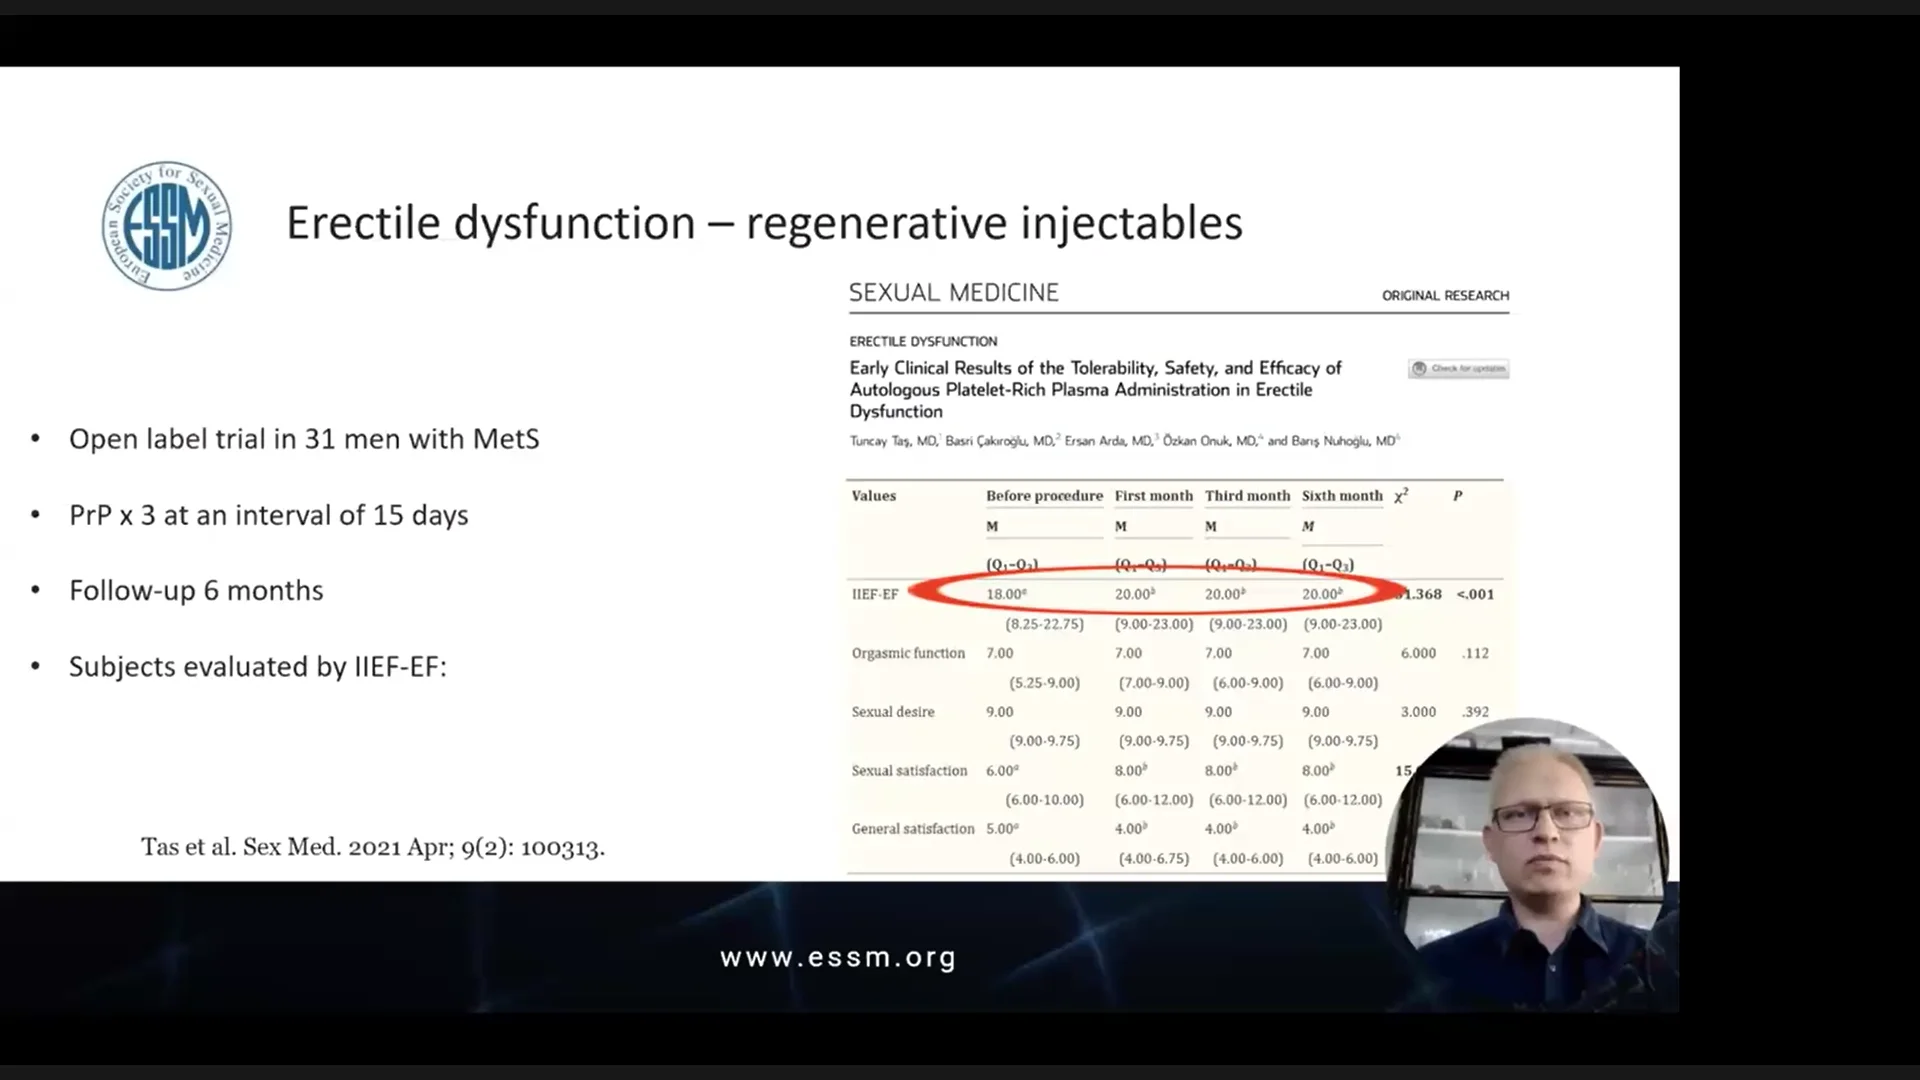
Task: Click the citation 'Tas et al. Sex Med. 2021 Apr'
Action: 373,848
